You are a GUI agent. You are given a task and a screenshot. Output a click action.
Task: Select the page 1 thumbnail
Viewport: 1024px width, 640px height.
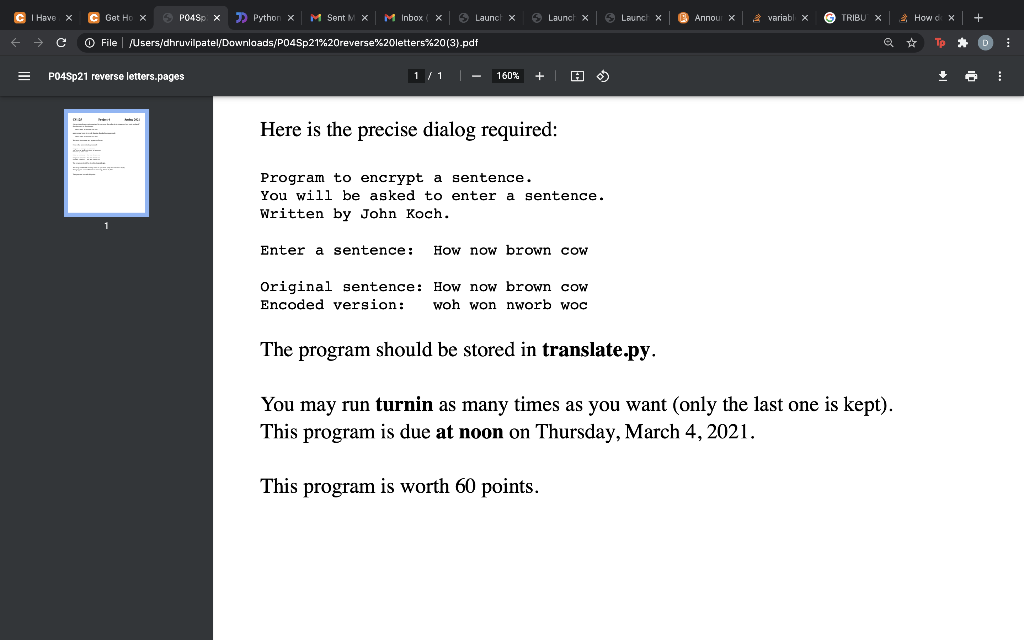tap(106, 162)
